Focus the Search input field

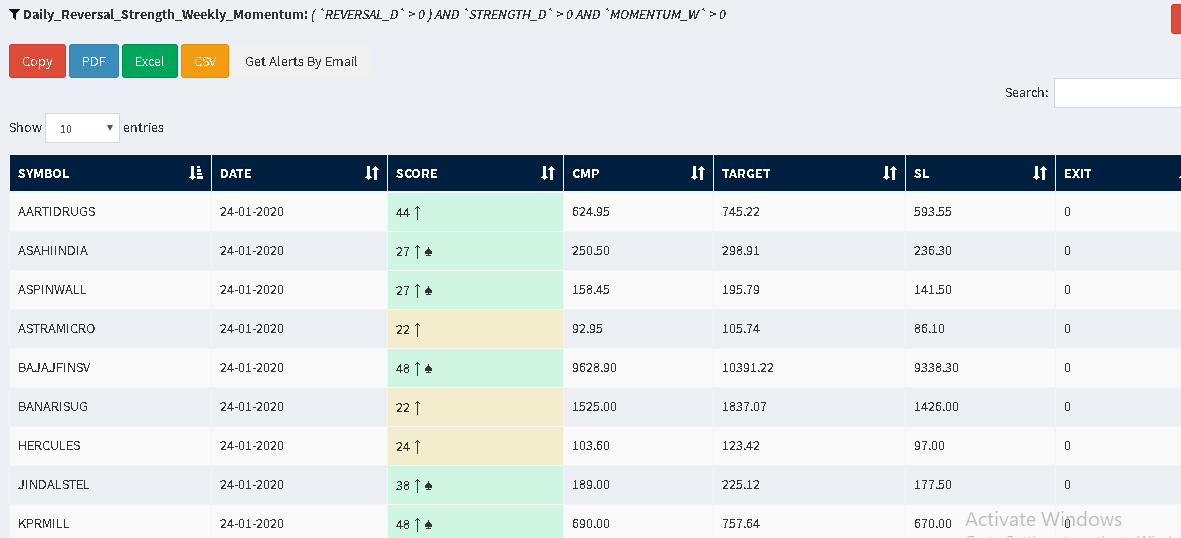[x=1117, y=93]
